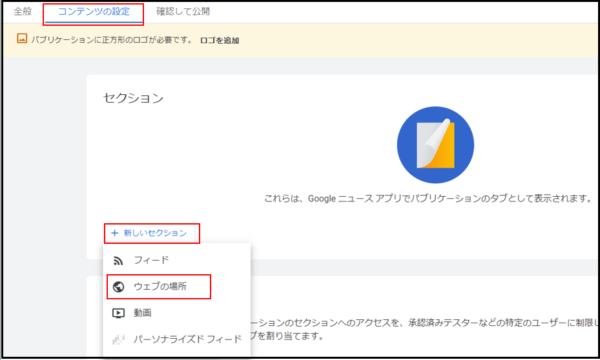
Task: Click the RSS feed icon in the menu
Action: click(x=118, y=261)
